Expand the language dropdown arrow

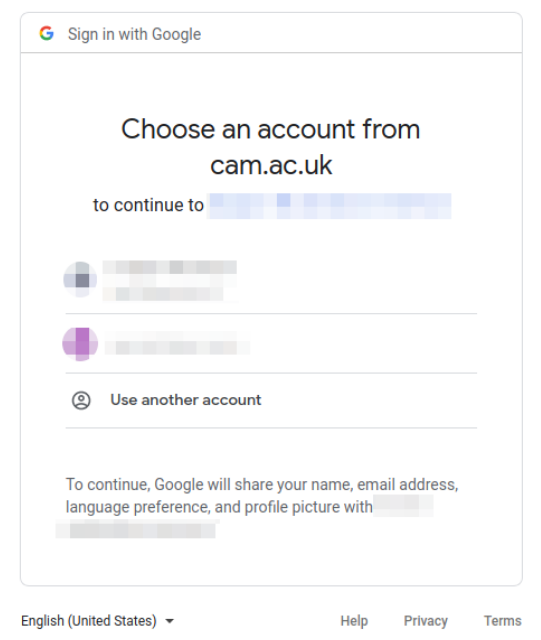169,621
